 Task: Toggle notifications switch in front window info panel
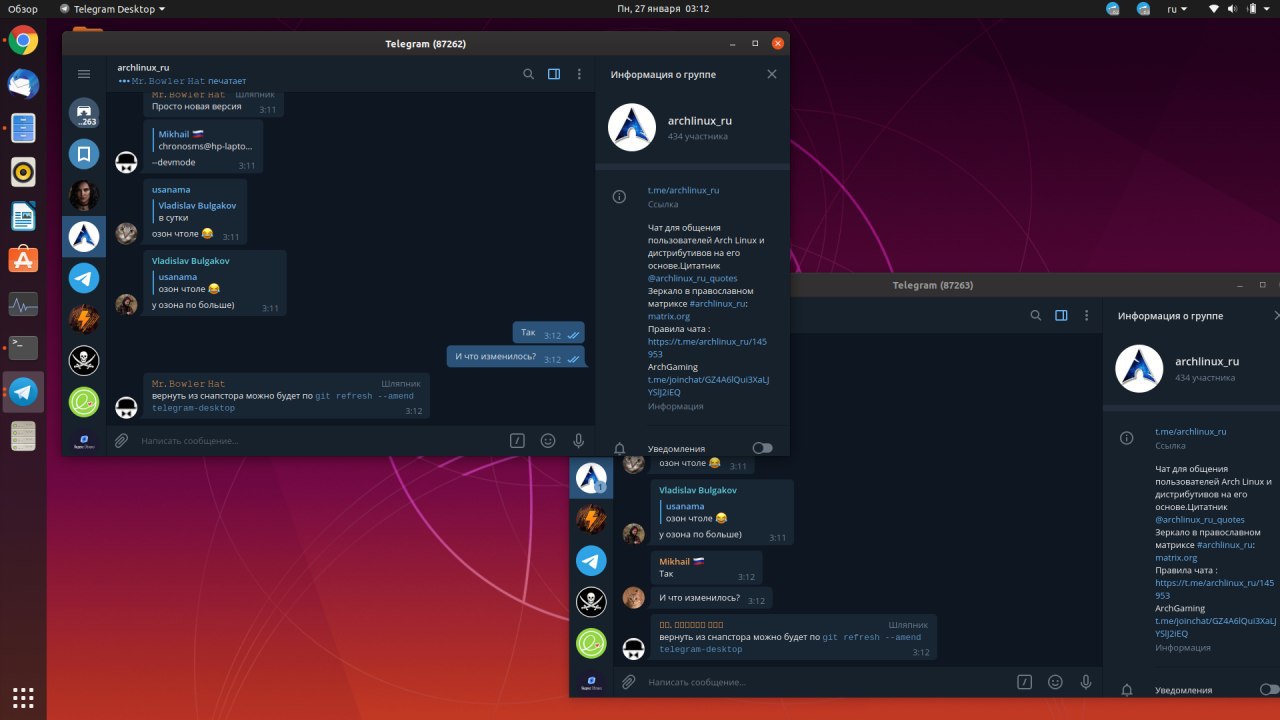[x=763, y=448]
